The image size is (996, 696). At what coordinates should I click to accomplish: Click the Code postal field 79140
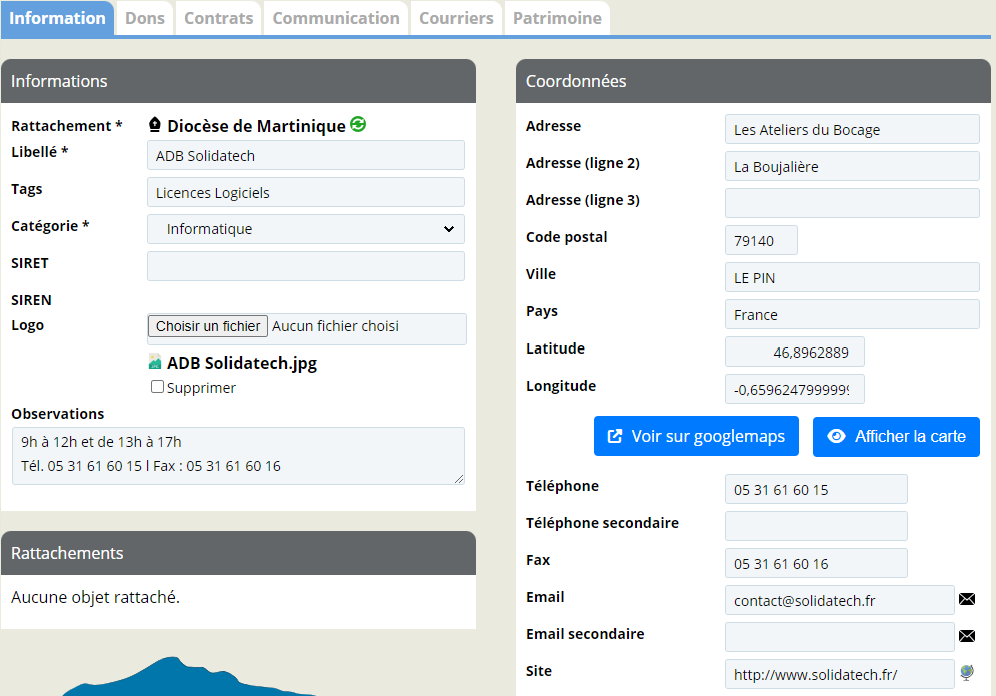pos(761,241)
